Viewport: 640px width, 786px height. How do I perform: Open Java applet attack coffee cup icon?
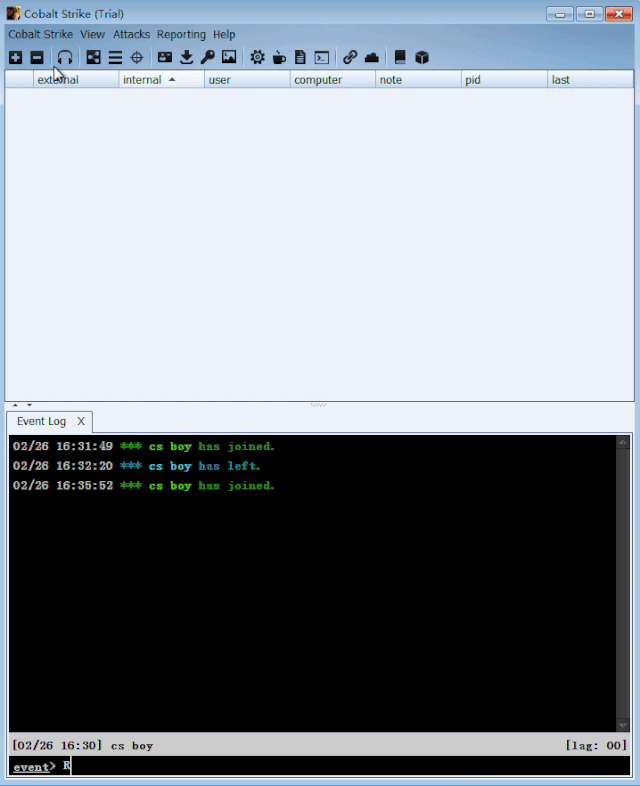(279, 57)
